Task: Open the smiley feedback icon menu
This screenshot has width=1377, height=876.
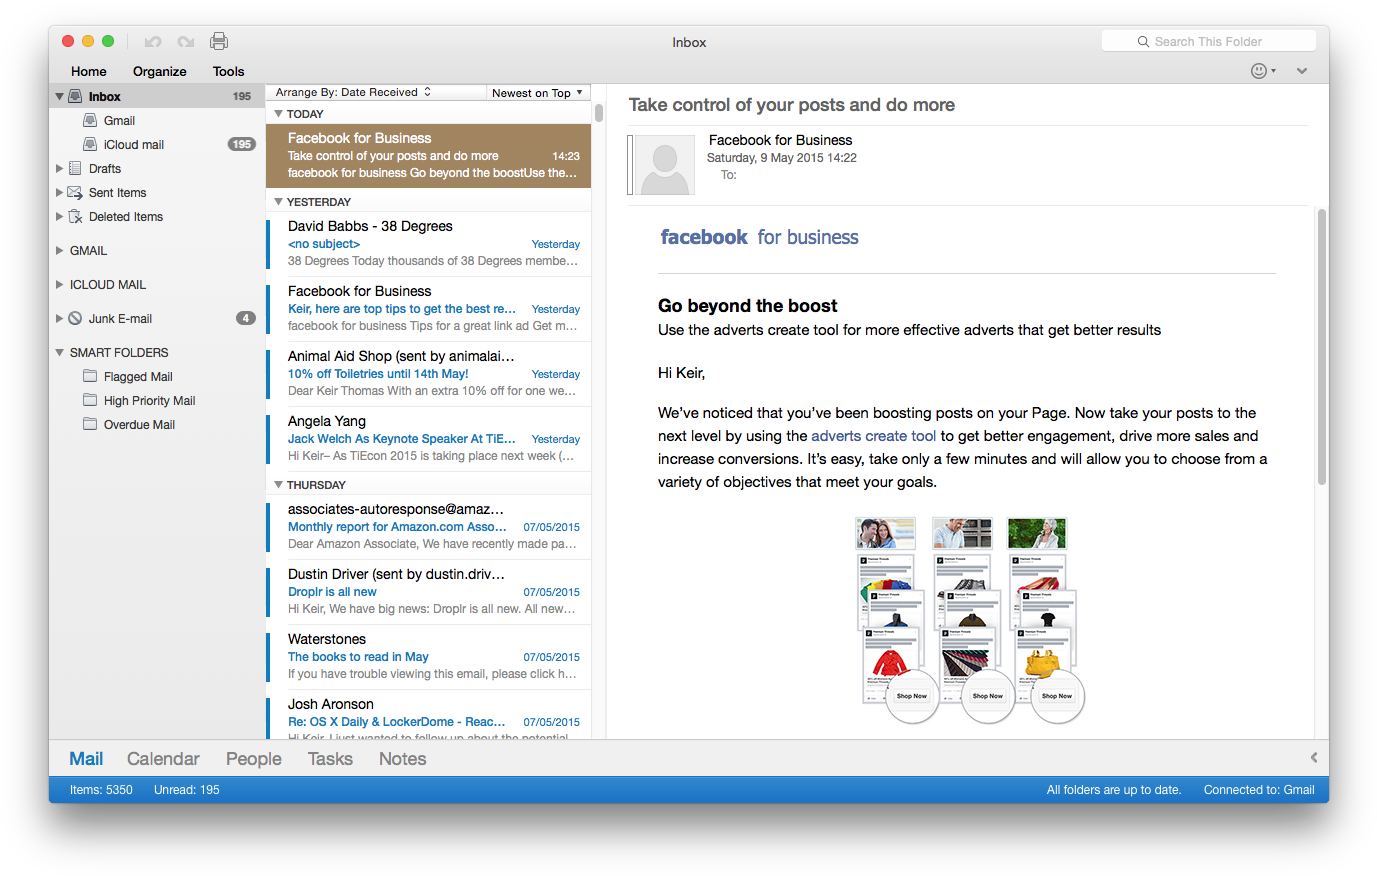Action: coord(1263,71)
